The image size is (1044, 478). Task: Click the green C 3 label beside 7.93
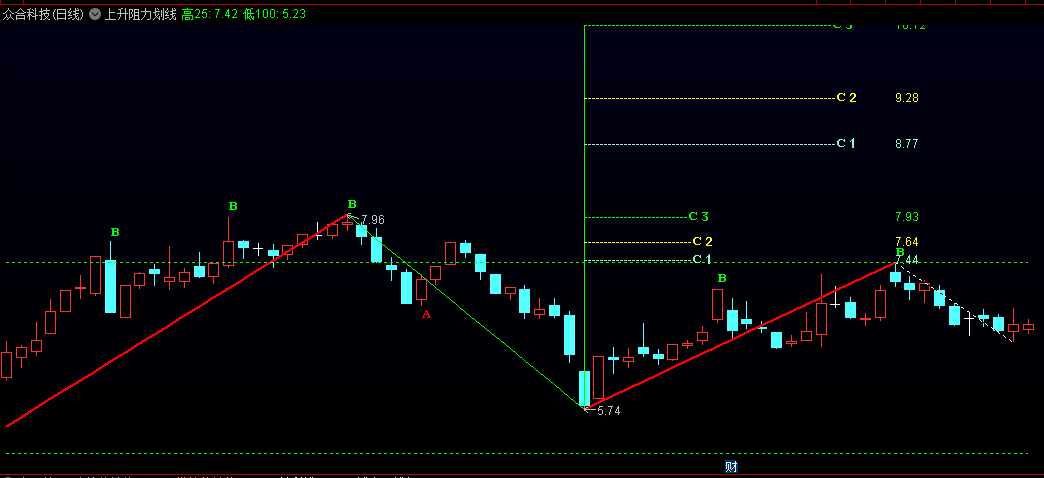coord(698,216)
